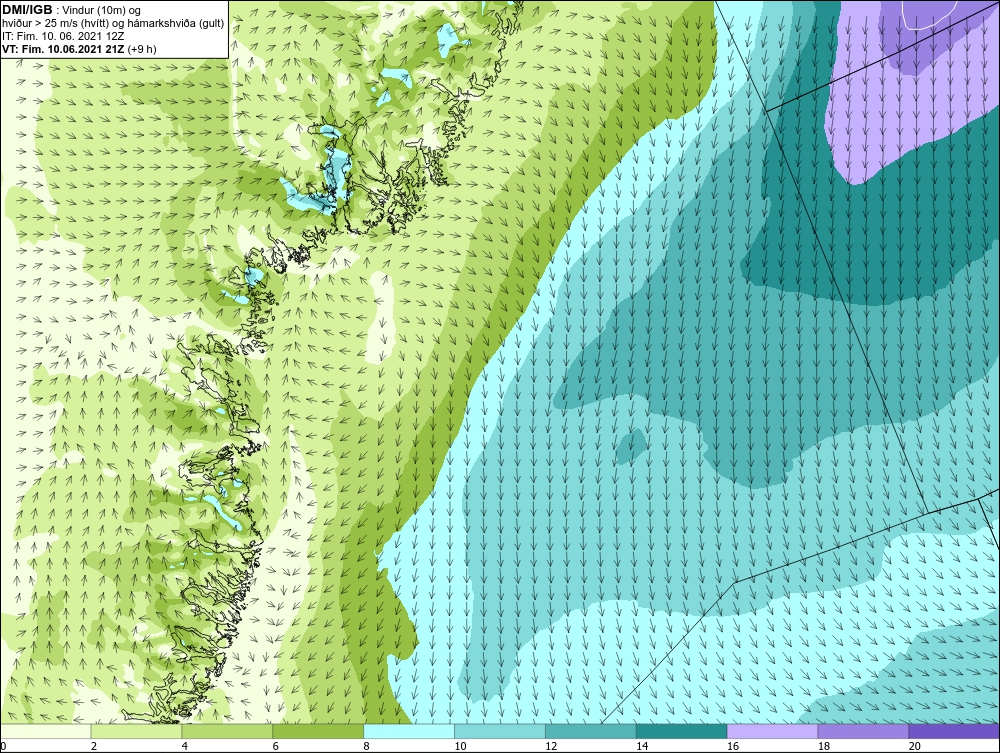
Task: Click the DMI/IGB title text
Action: coord(27,10)
